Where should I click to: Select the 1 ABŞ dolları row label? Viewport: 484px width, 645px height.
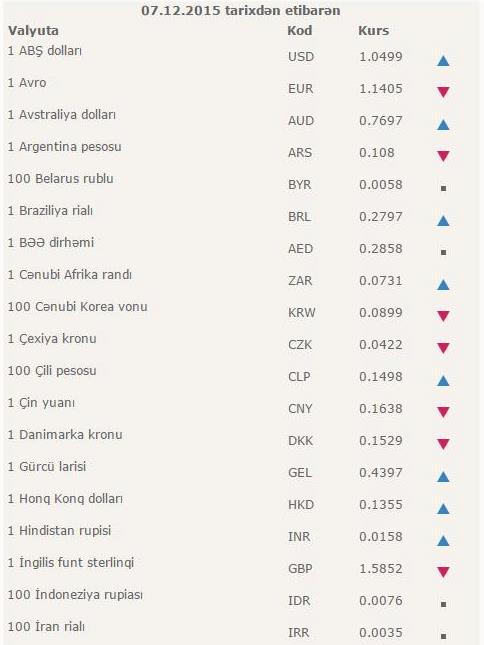point(45,51)
